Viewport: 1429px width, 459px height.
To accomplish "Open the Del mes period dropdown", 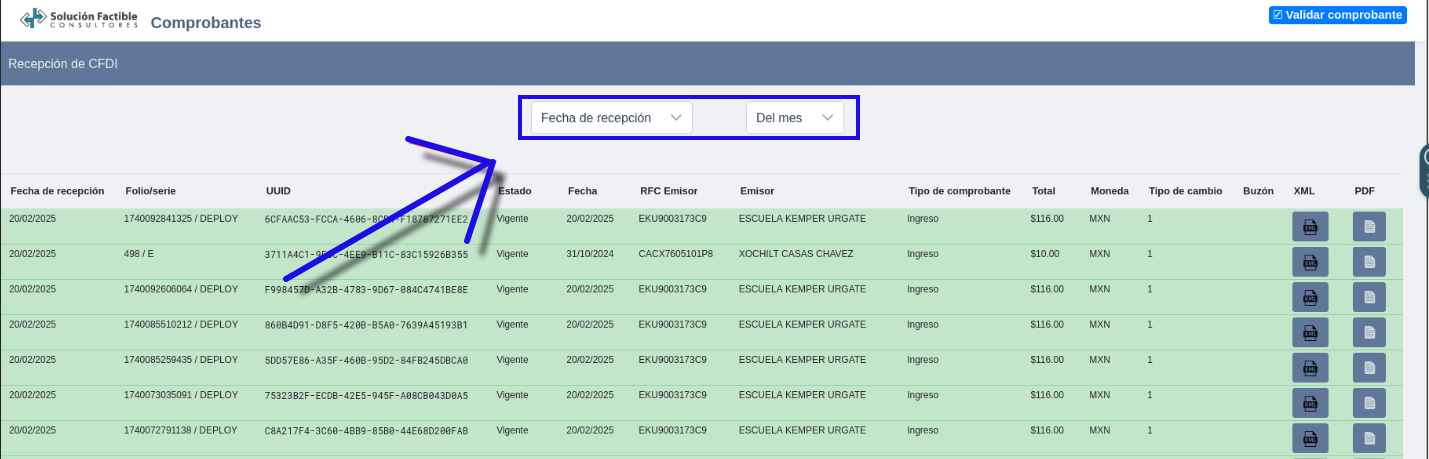I will [x=794, y=118].
